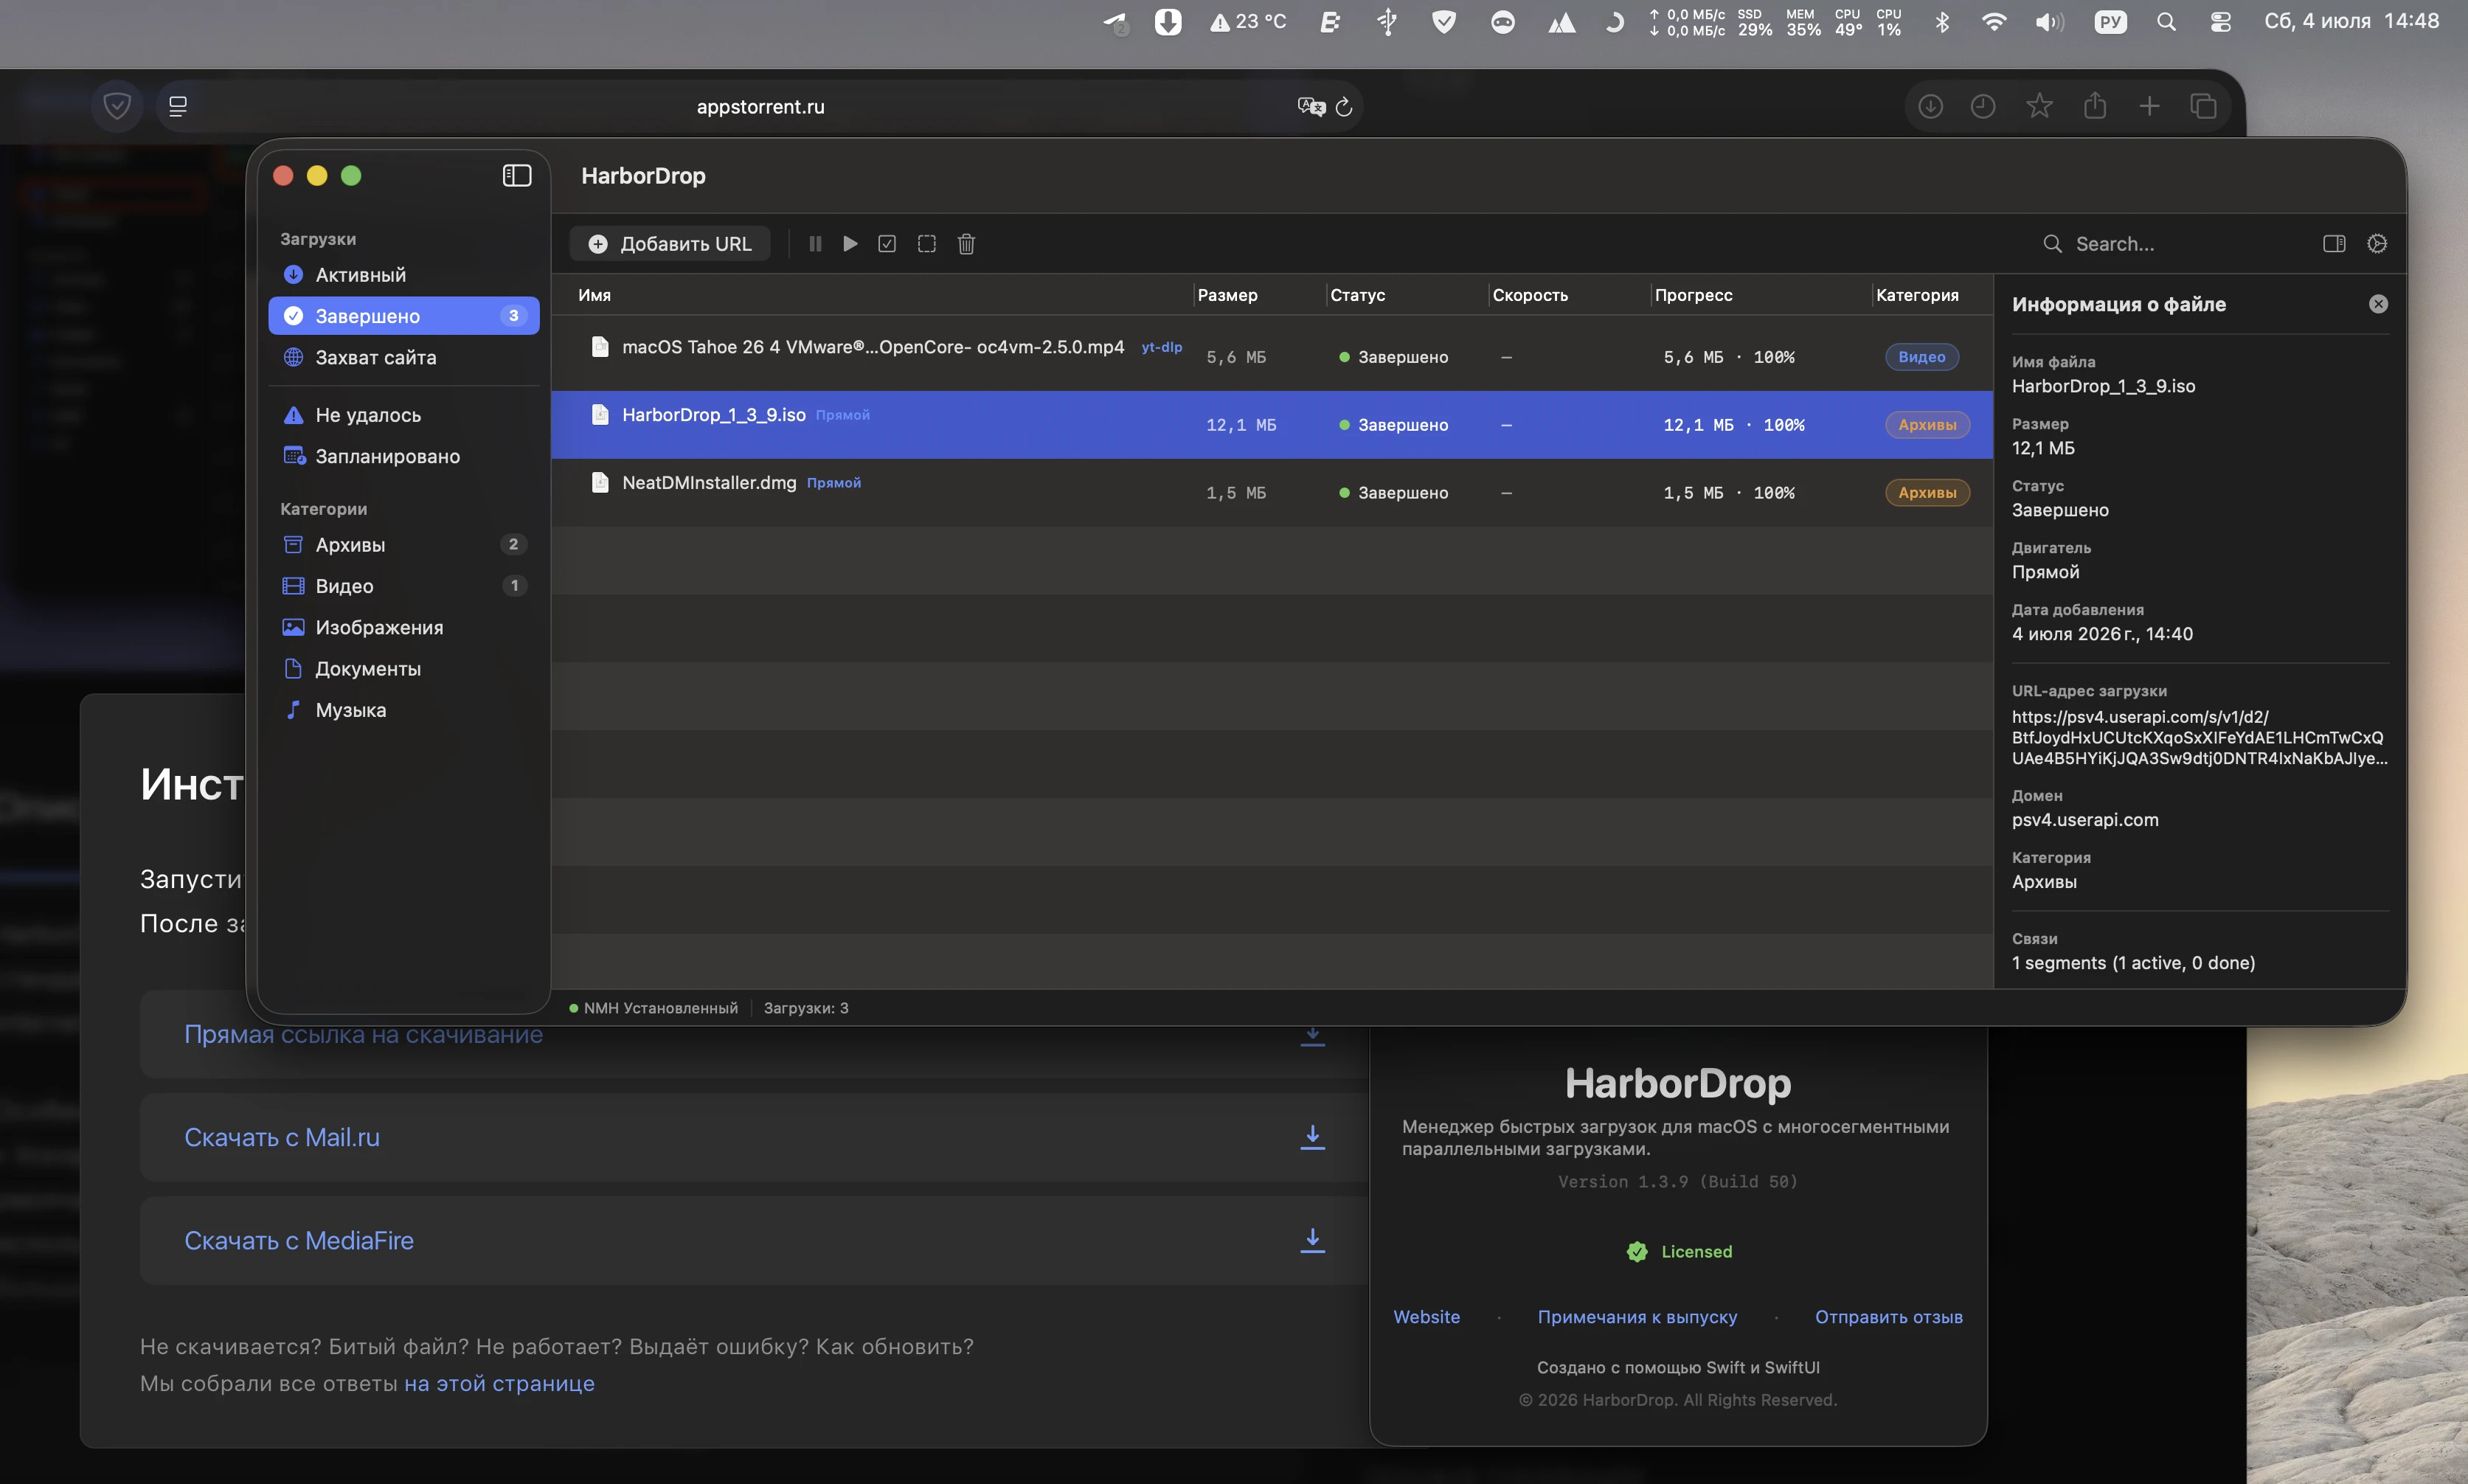Image resolution: width=2468 pixels, height=1484 pixels.
Task: Click the Add URL button
Action: coord(670,244)
